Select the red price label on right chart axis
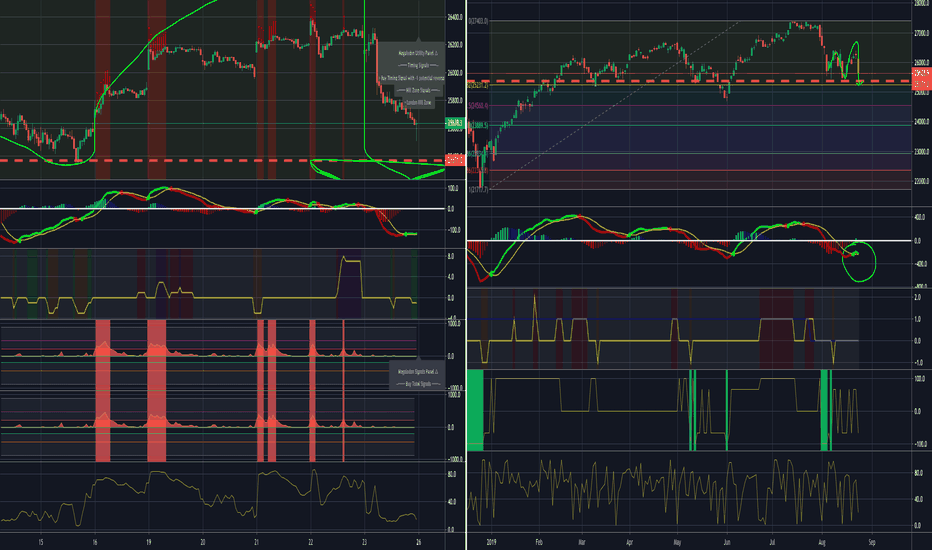The image size is (932, 550). tap(921, 78)
